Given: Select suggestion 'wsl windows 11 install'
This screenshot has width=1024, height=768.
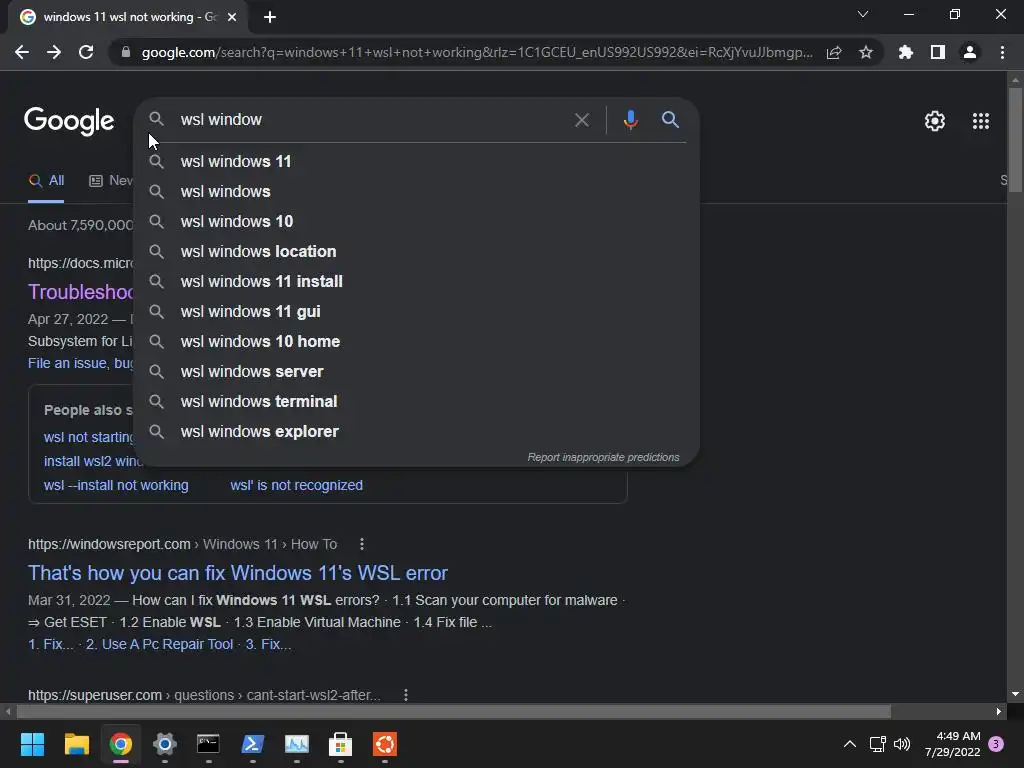Looking at the screenshot, I should click(x=416, y=281).
